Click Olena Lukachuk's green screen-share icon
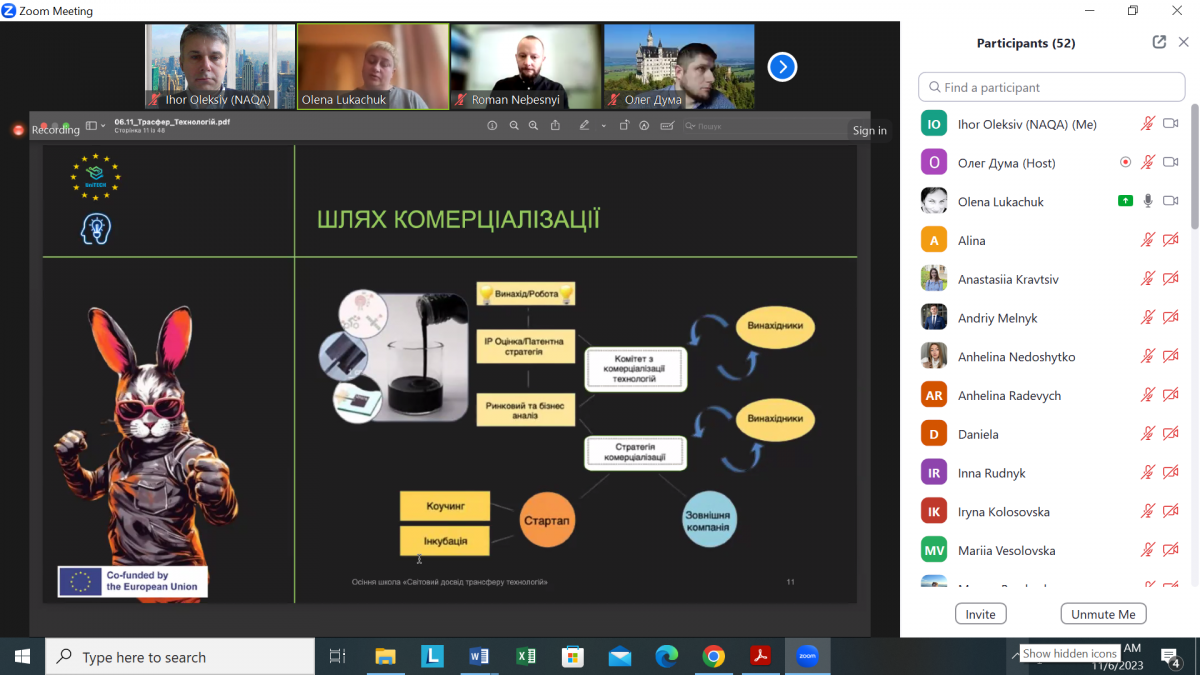The image size is (1200, 675). coord(1125,201)
